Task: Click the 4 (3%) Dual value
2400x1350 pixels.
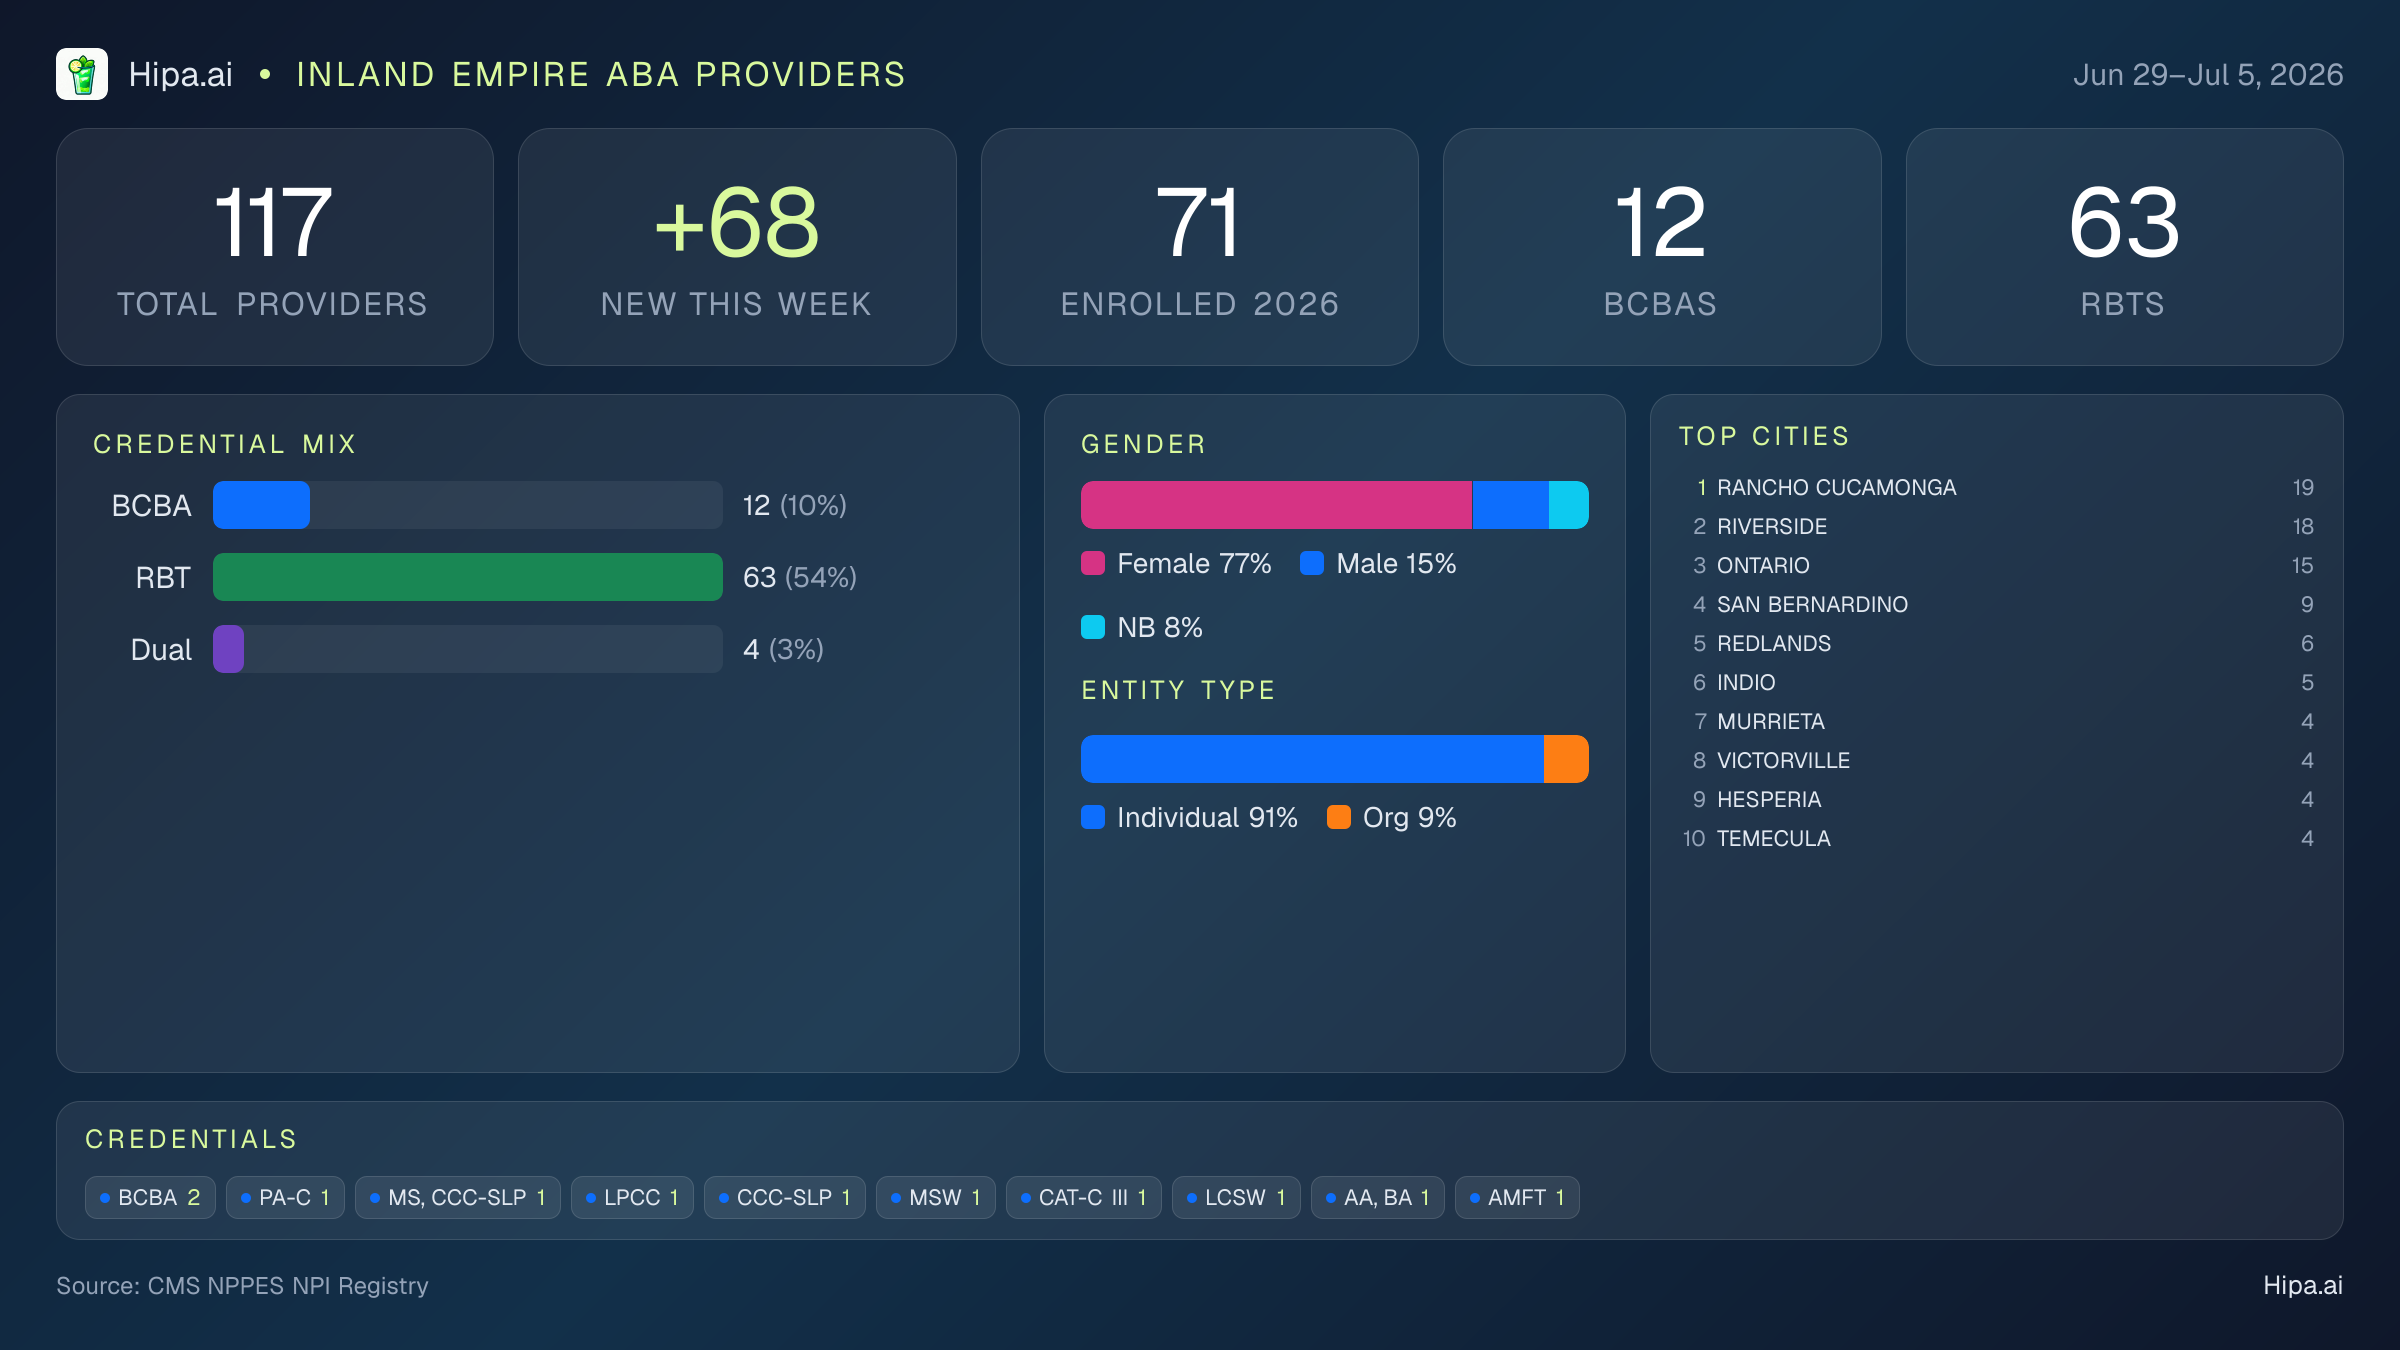Action: coord(783,649)
